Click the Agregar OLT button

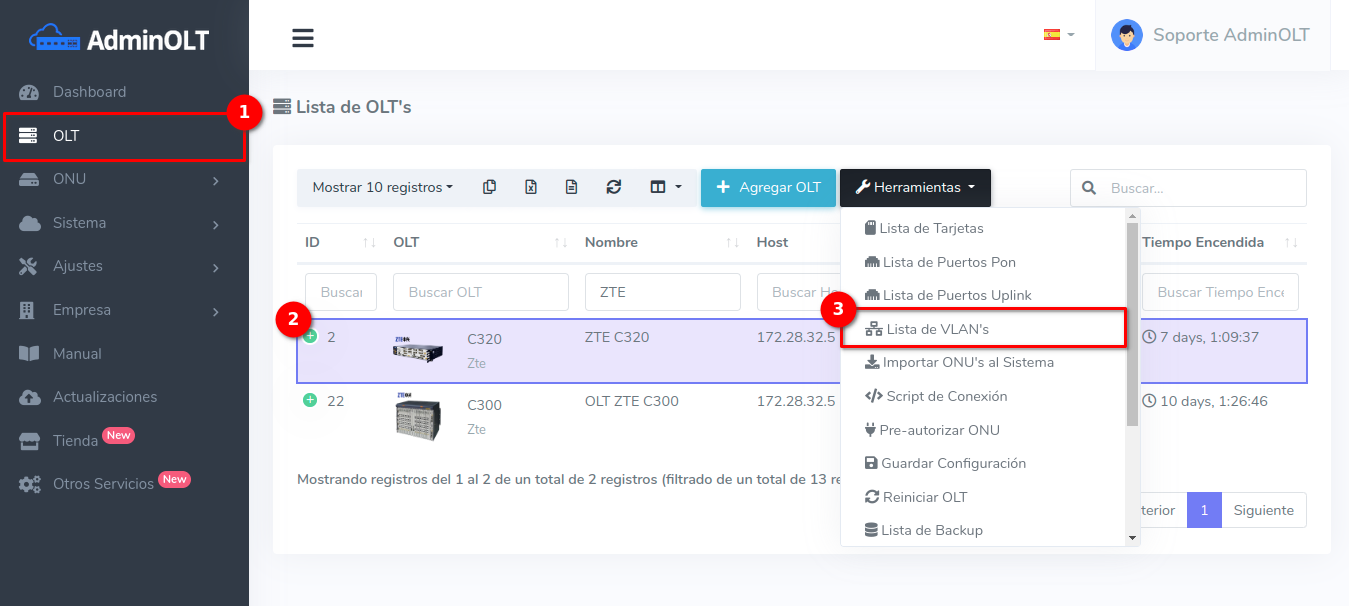768,187
